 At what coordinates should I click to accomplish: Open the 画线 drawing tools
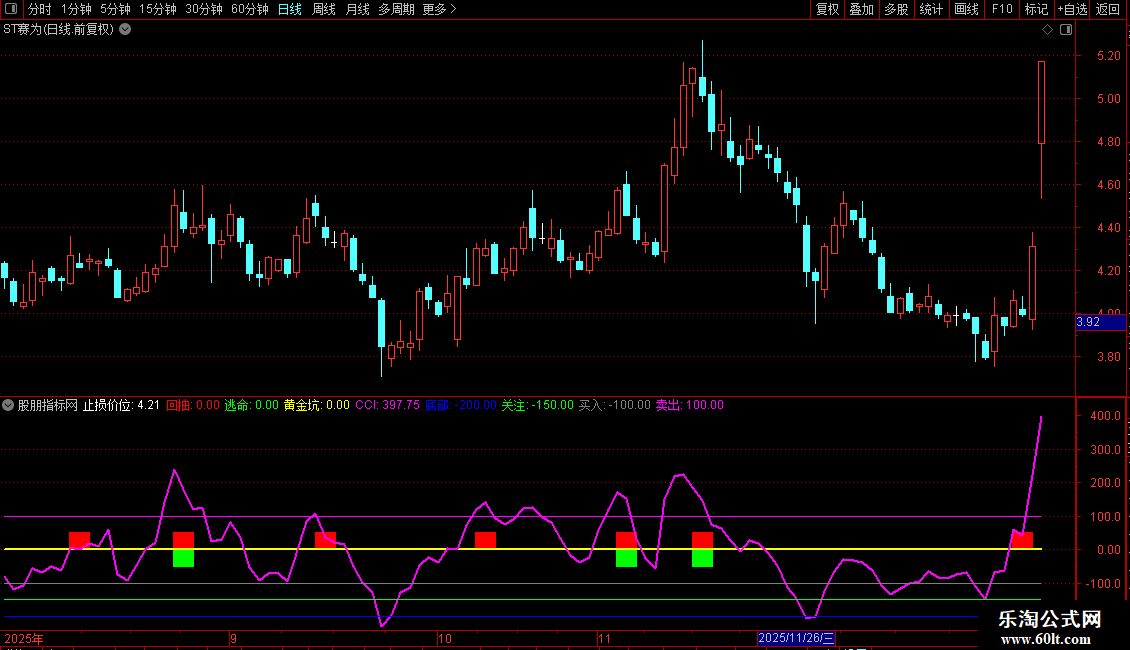click(966, 9)
